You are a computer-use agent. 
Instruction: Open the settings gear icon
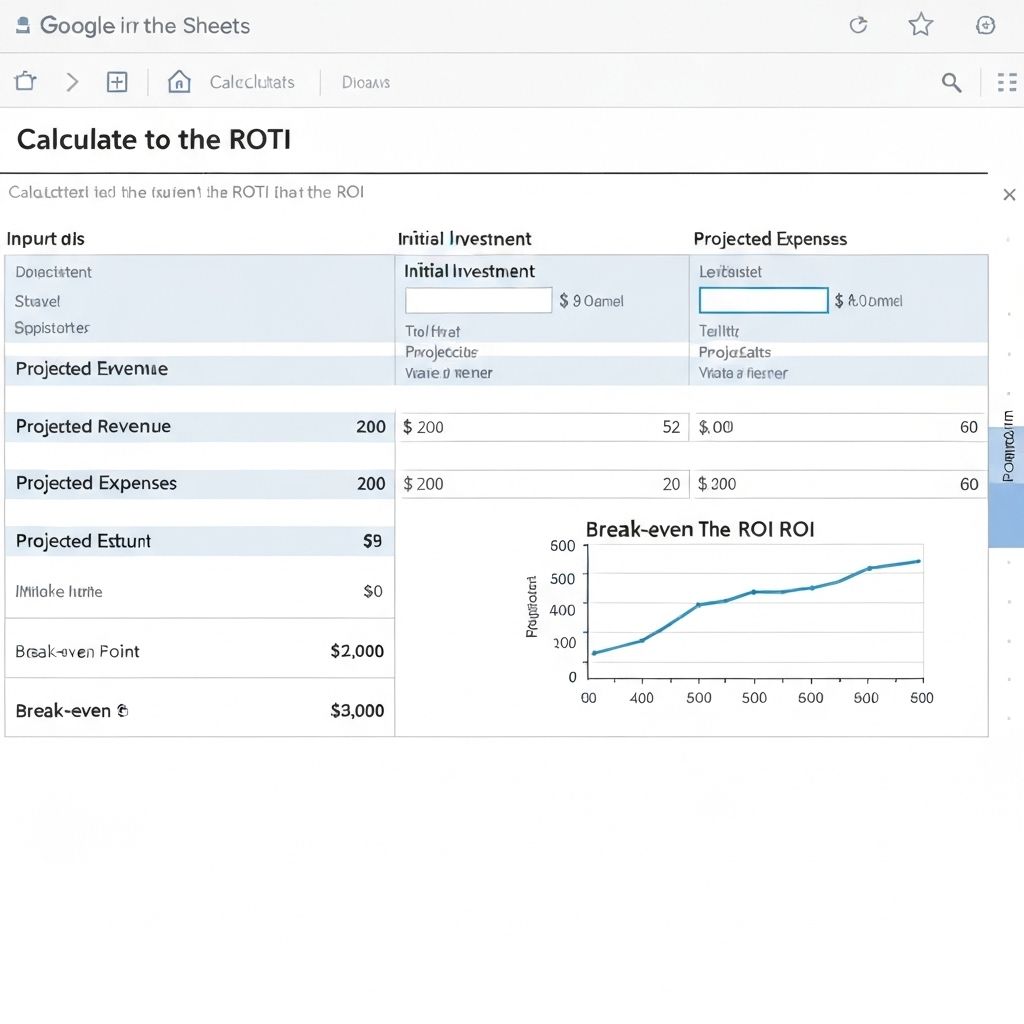(x=986, y=25)
